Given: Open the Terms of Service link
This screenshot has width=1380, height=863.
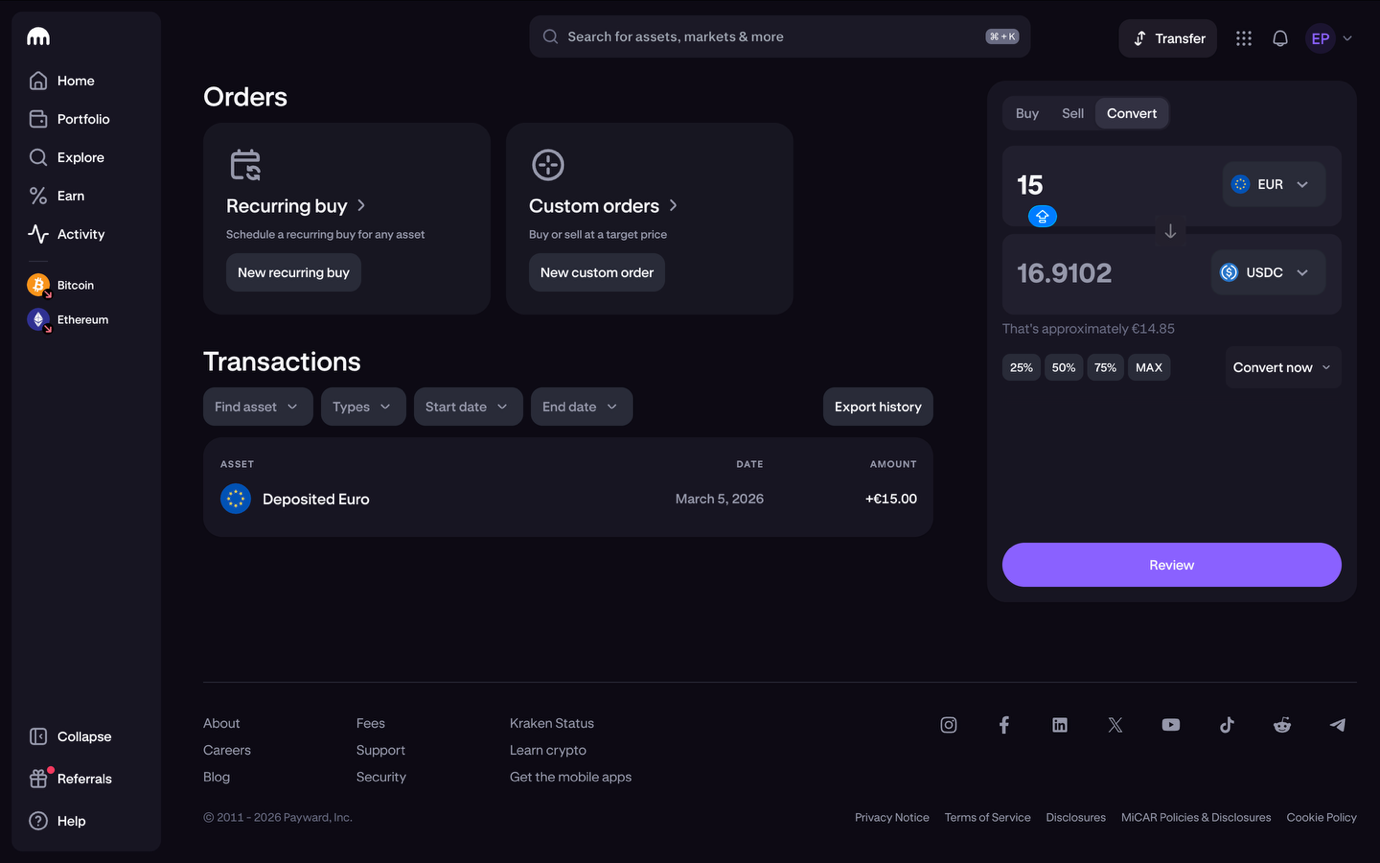Looking at the screenshot, I should (x=988, y=818).
